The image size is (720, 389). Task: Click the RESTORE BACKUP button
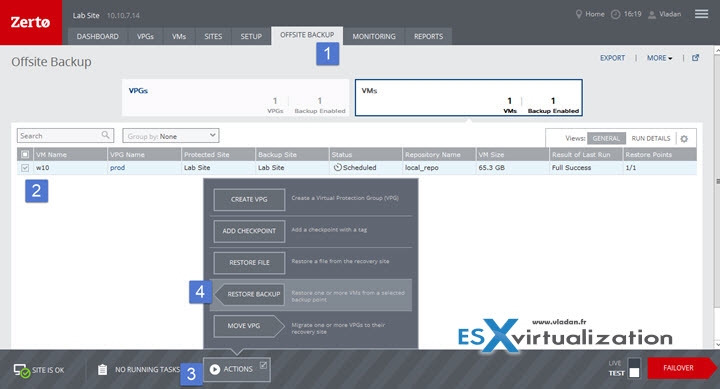pyautogui.click(x=250, y=294)
